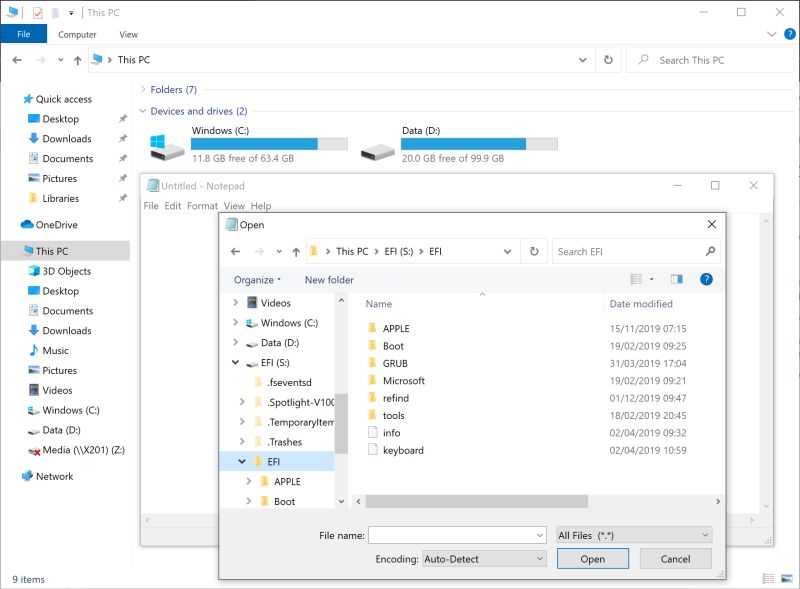Click the Open button in the dialog

tap(592, 558)
